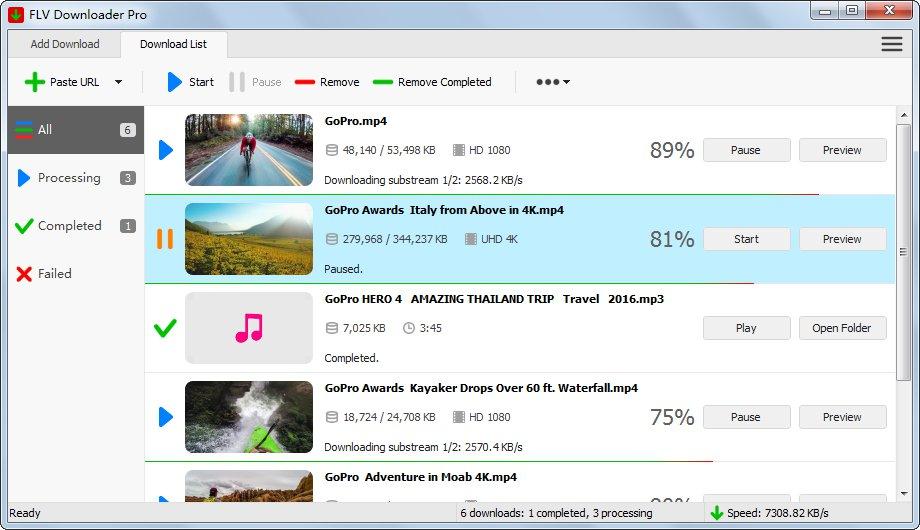Open the Kayaker waterfall thumbnail
This screenshot has height=530, width=920.
point(249,417)
